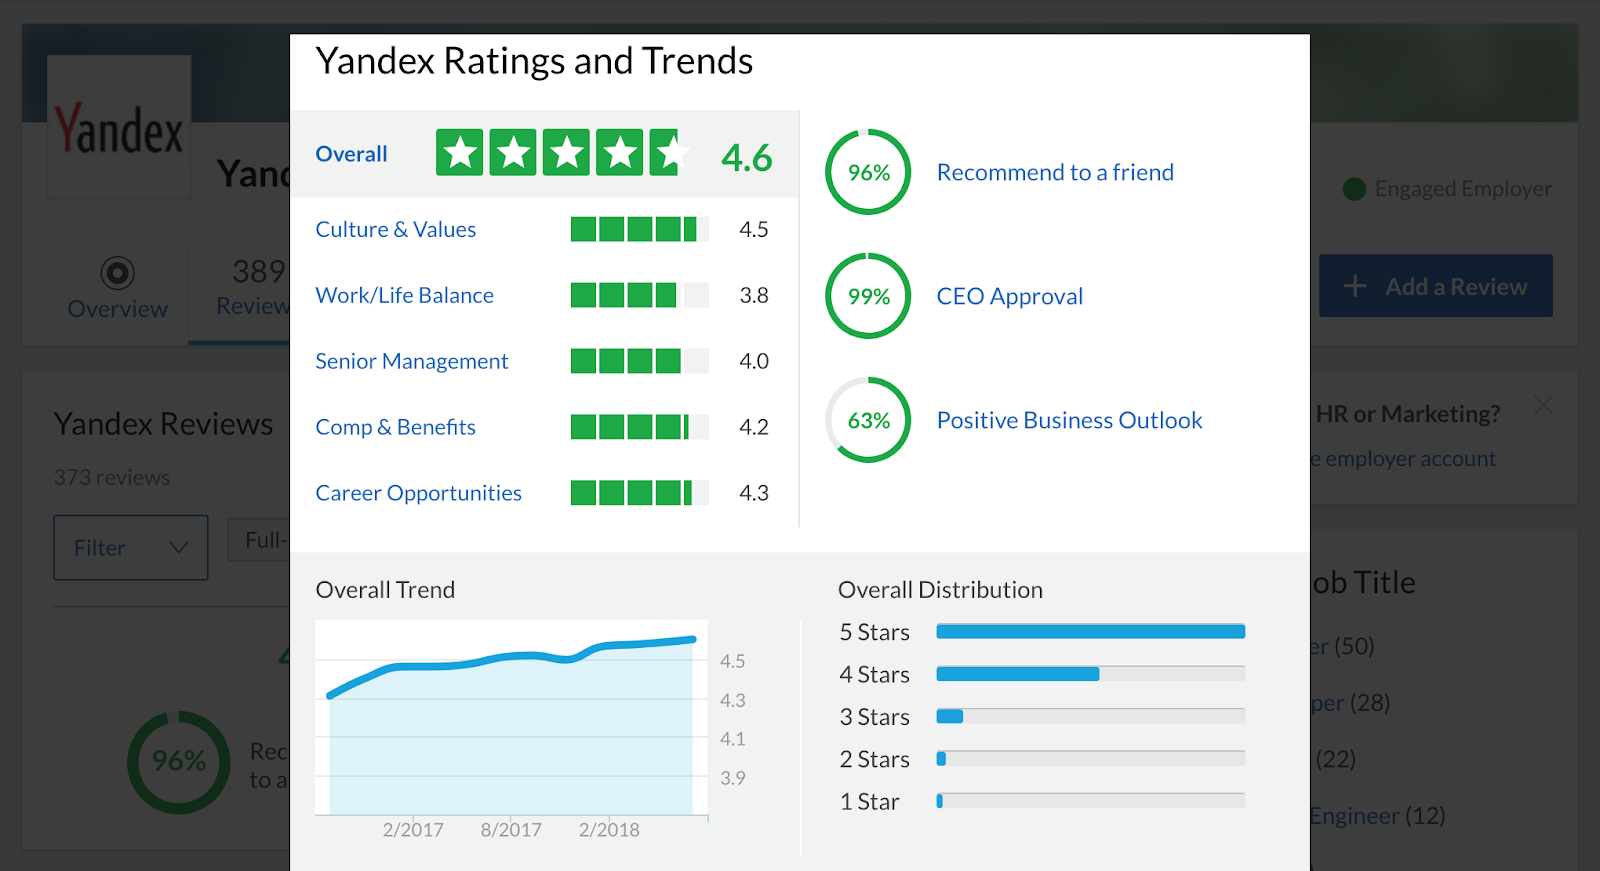The height and width of the screenshot is (871, 1600).
Task: Click the Overall rating link
Action: [351, 154]
